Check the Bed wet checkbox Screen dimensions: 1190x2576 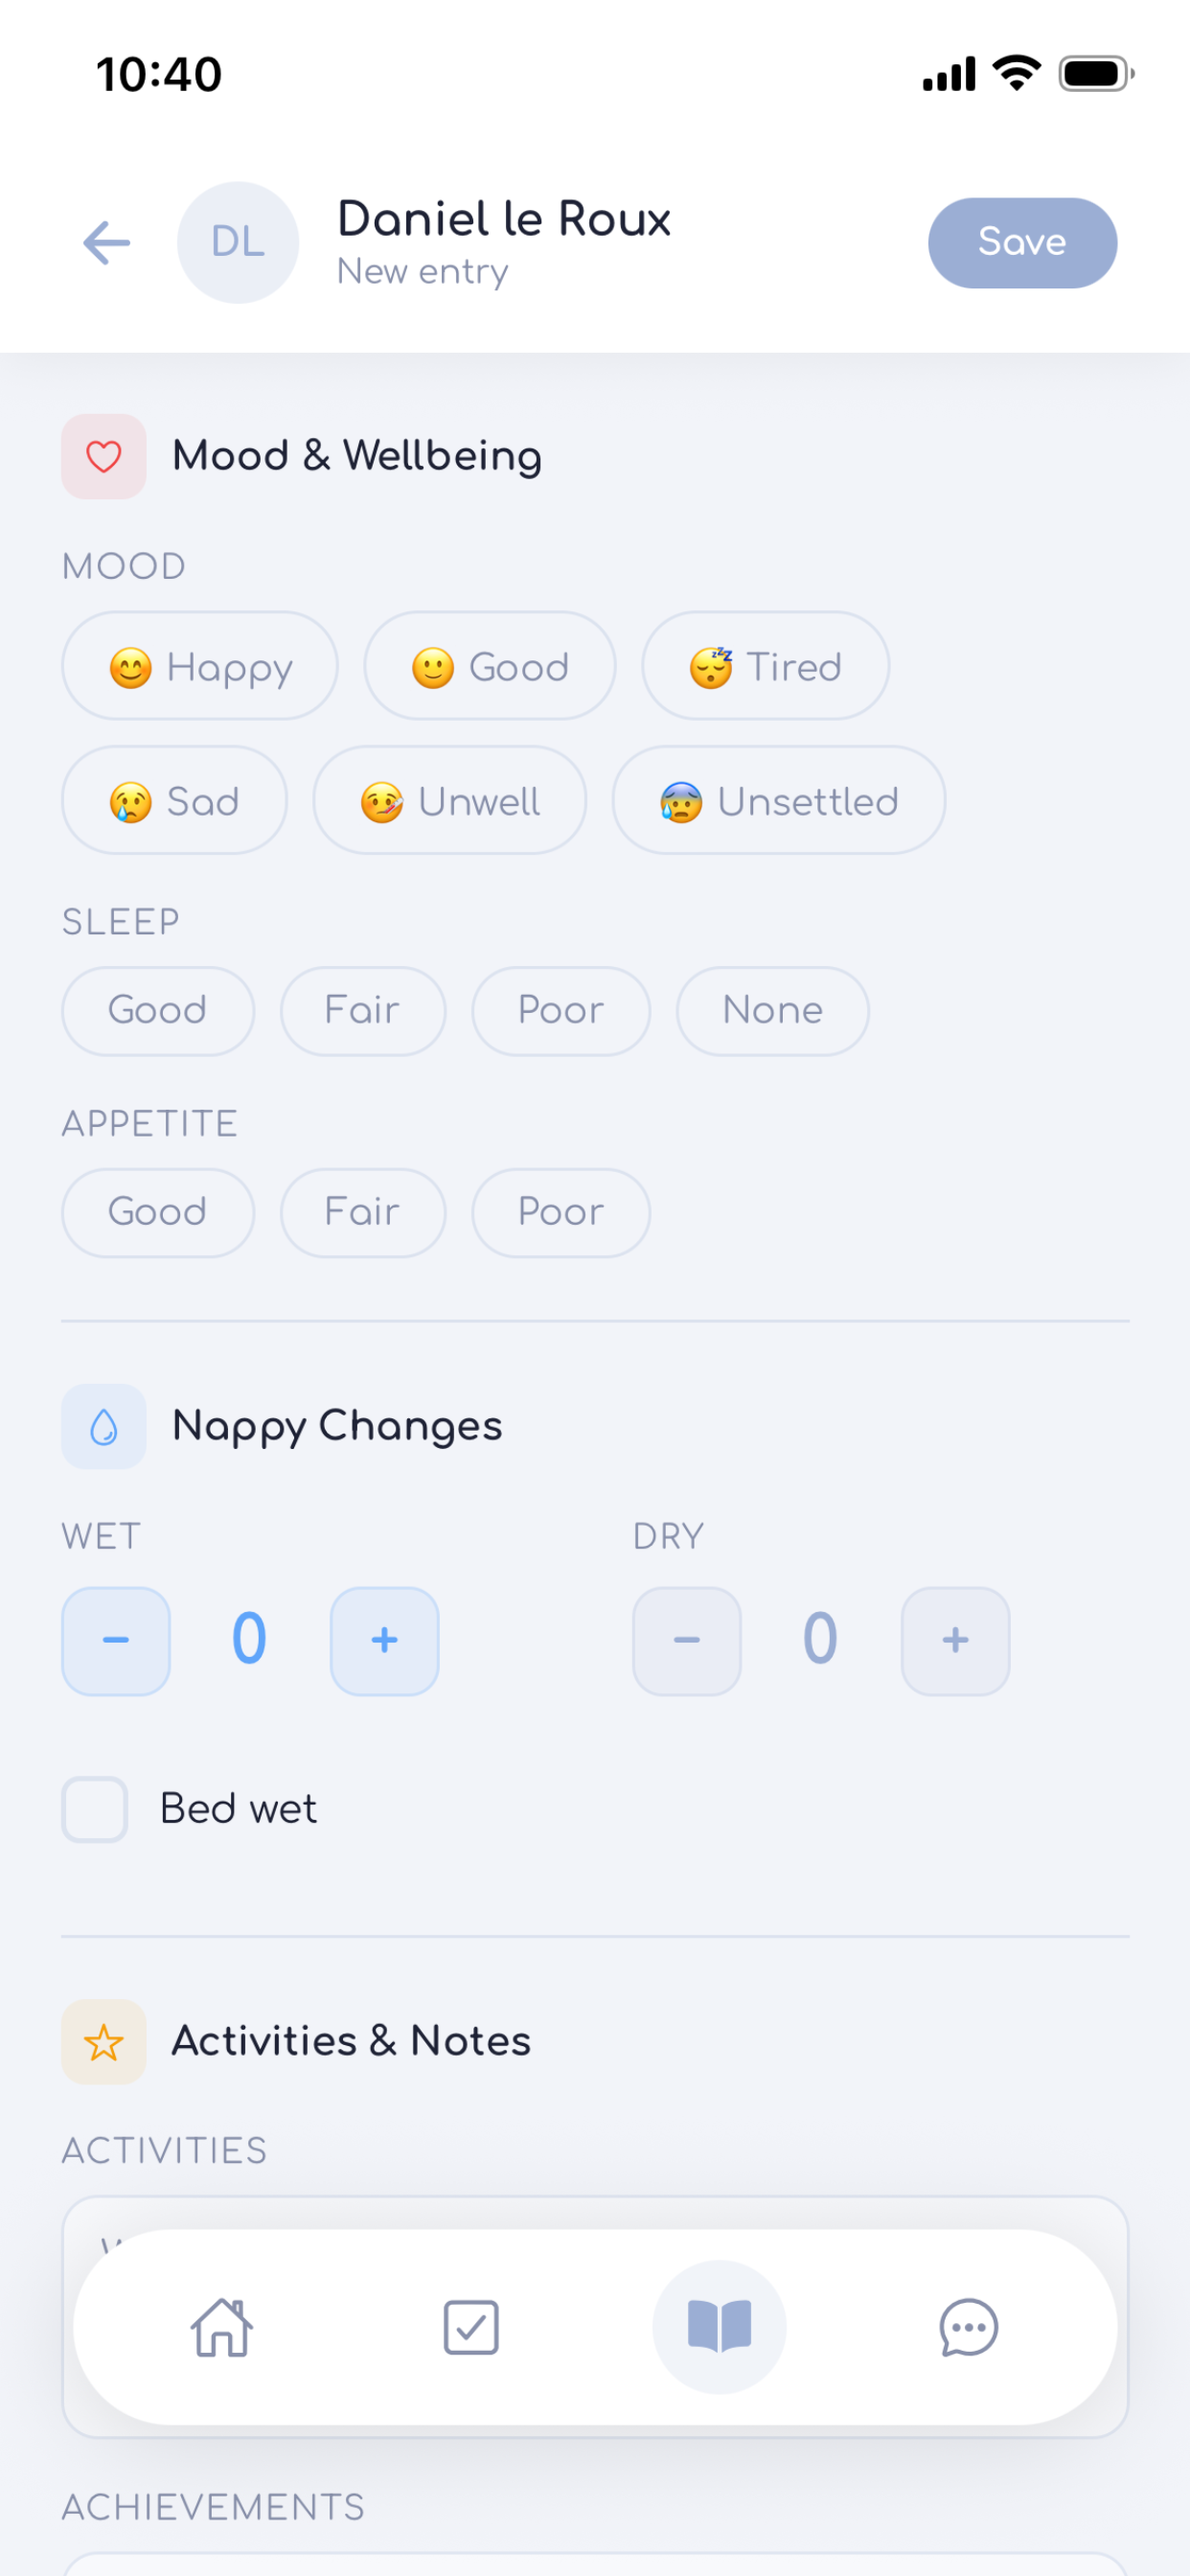pos(95,1809)
